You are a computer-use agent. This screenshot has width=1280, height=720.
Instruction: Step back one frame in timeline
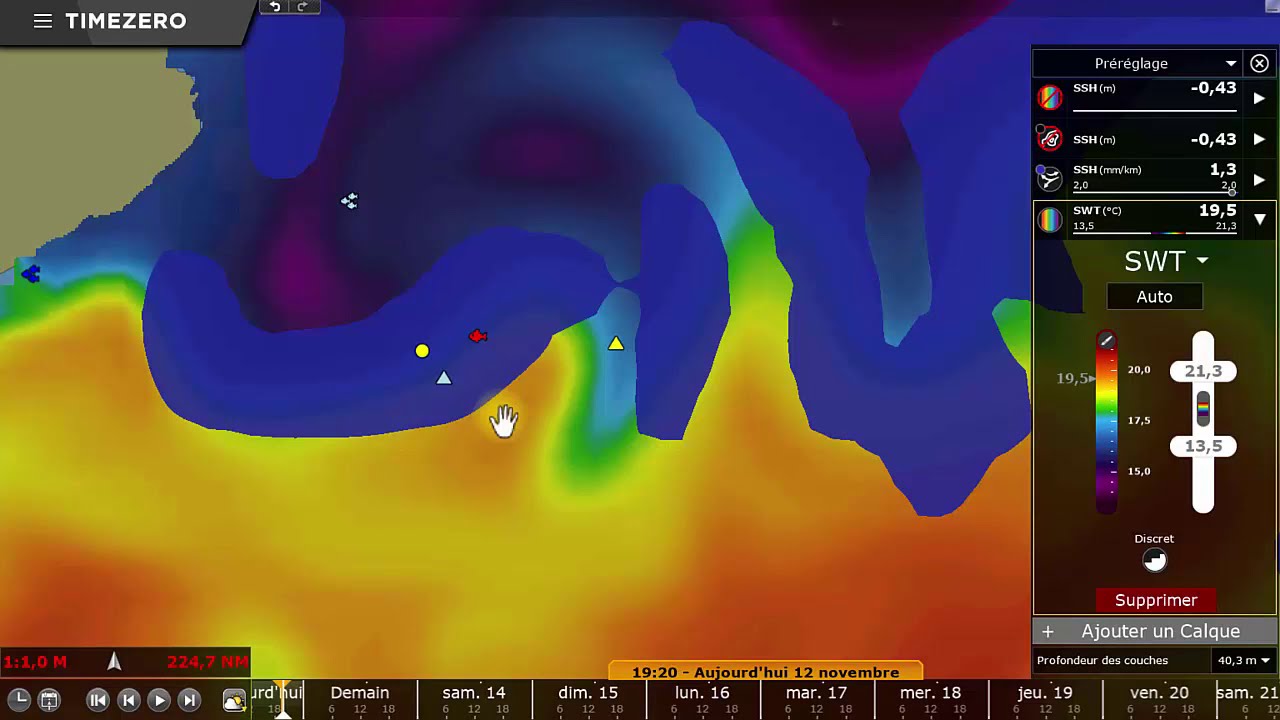coord(128,700)
